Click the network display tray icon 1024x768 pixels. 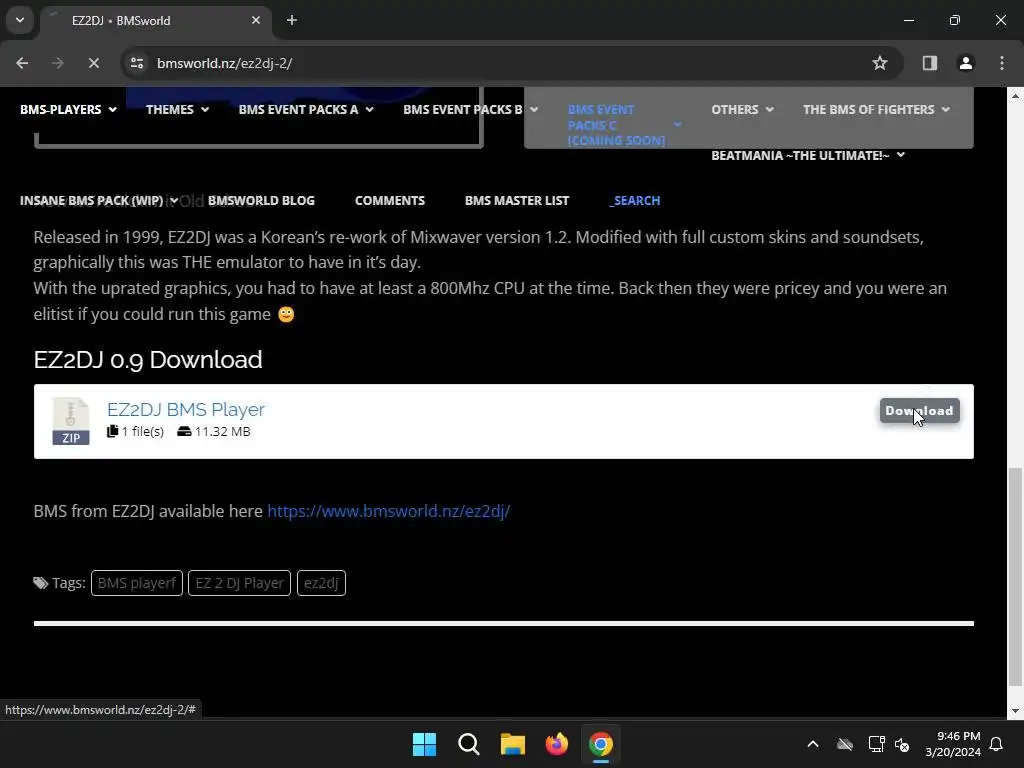(876, 744)
